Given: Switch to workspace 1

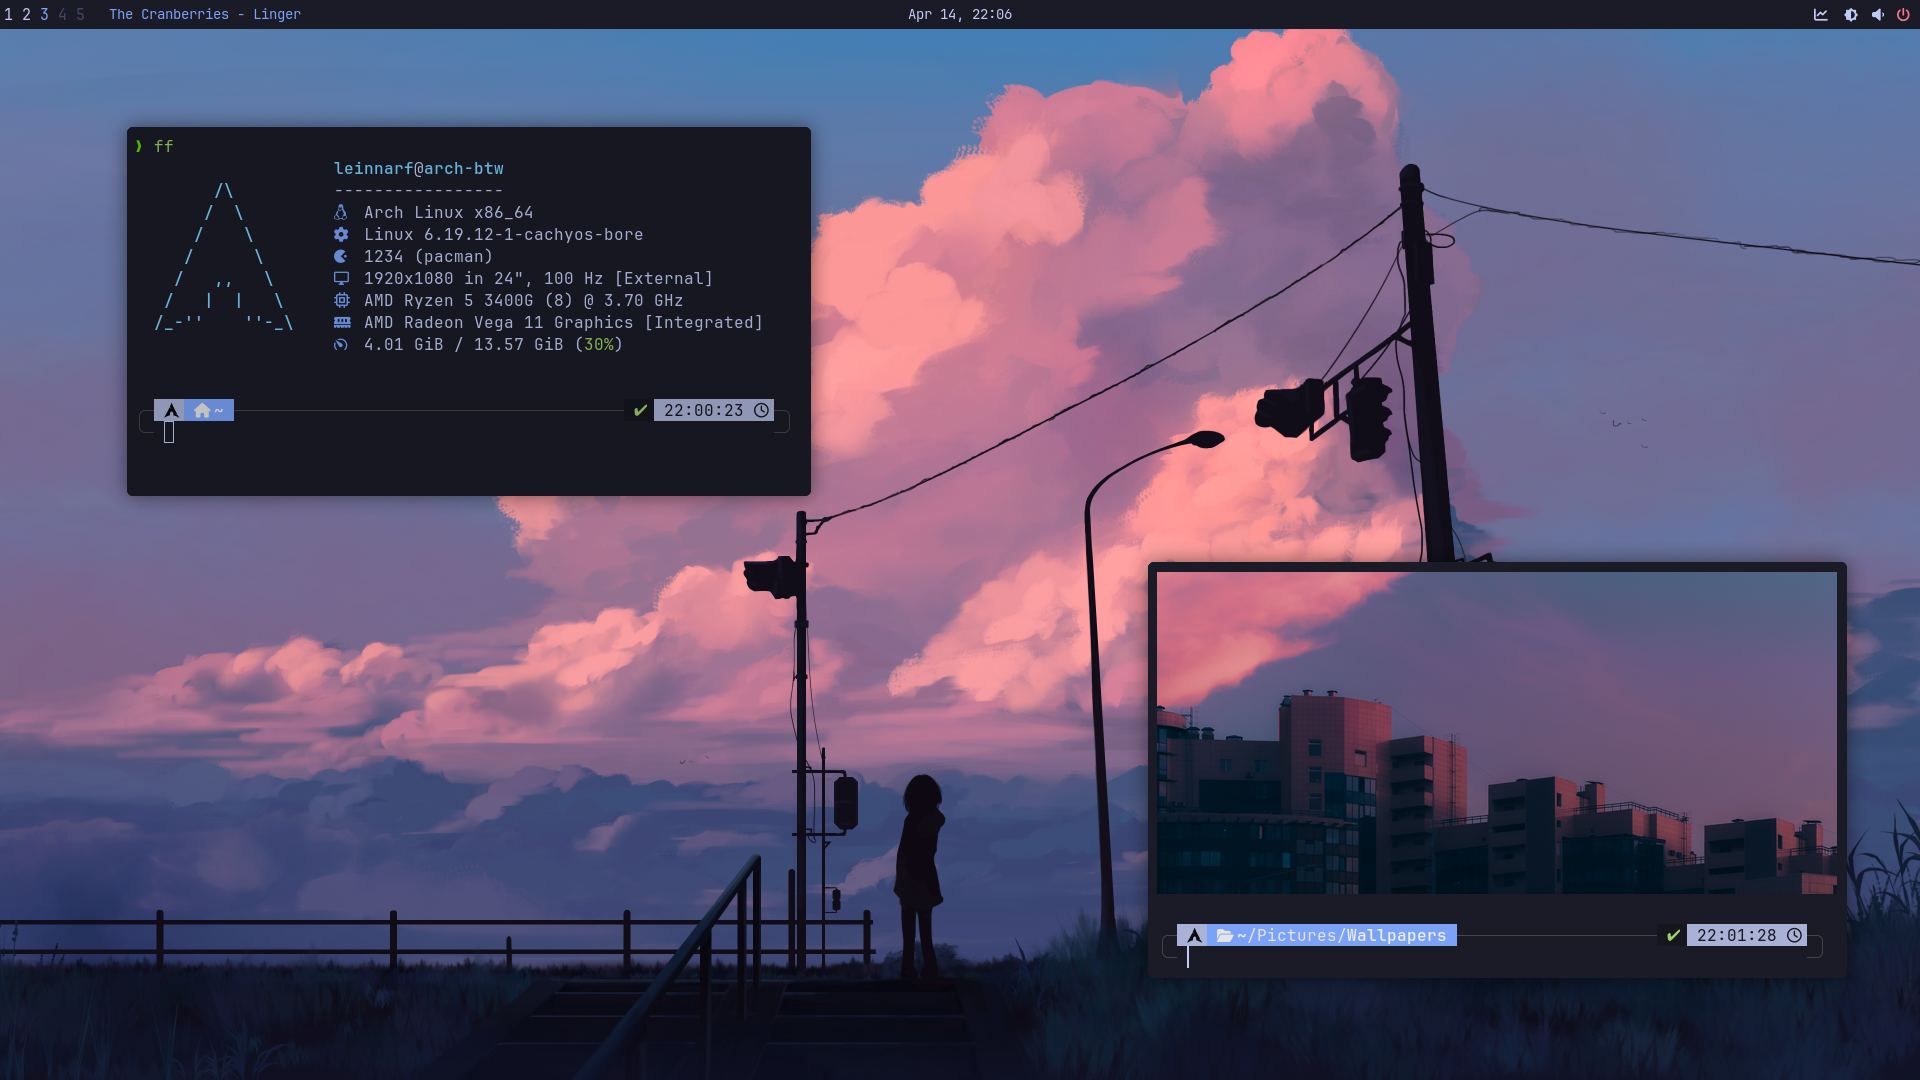Looking at the screenshot, I should coord(9,14).
